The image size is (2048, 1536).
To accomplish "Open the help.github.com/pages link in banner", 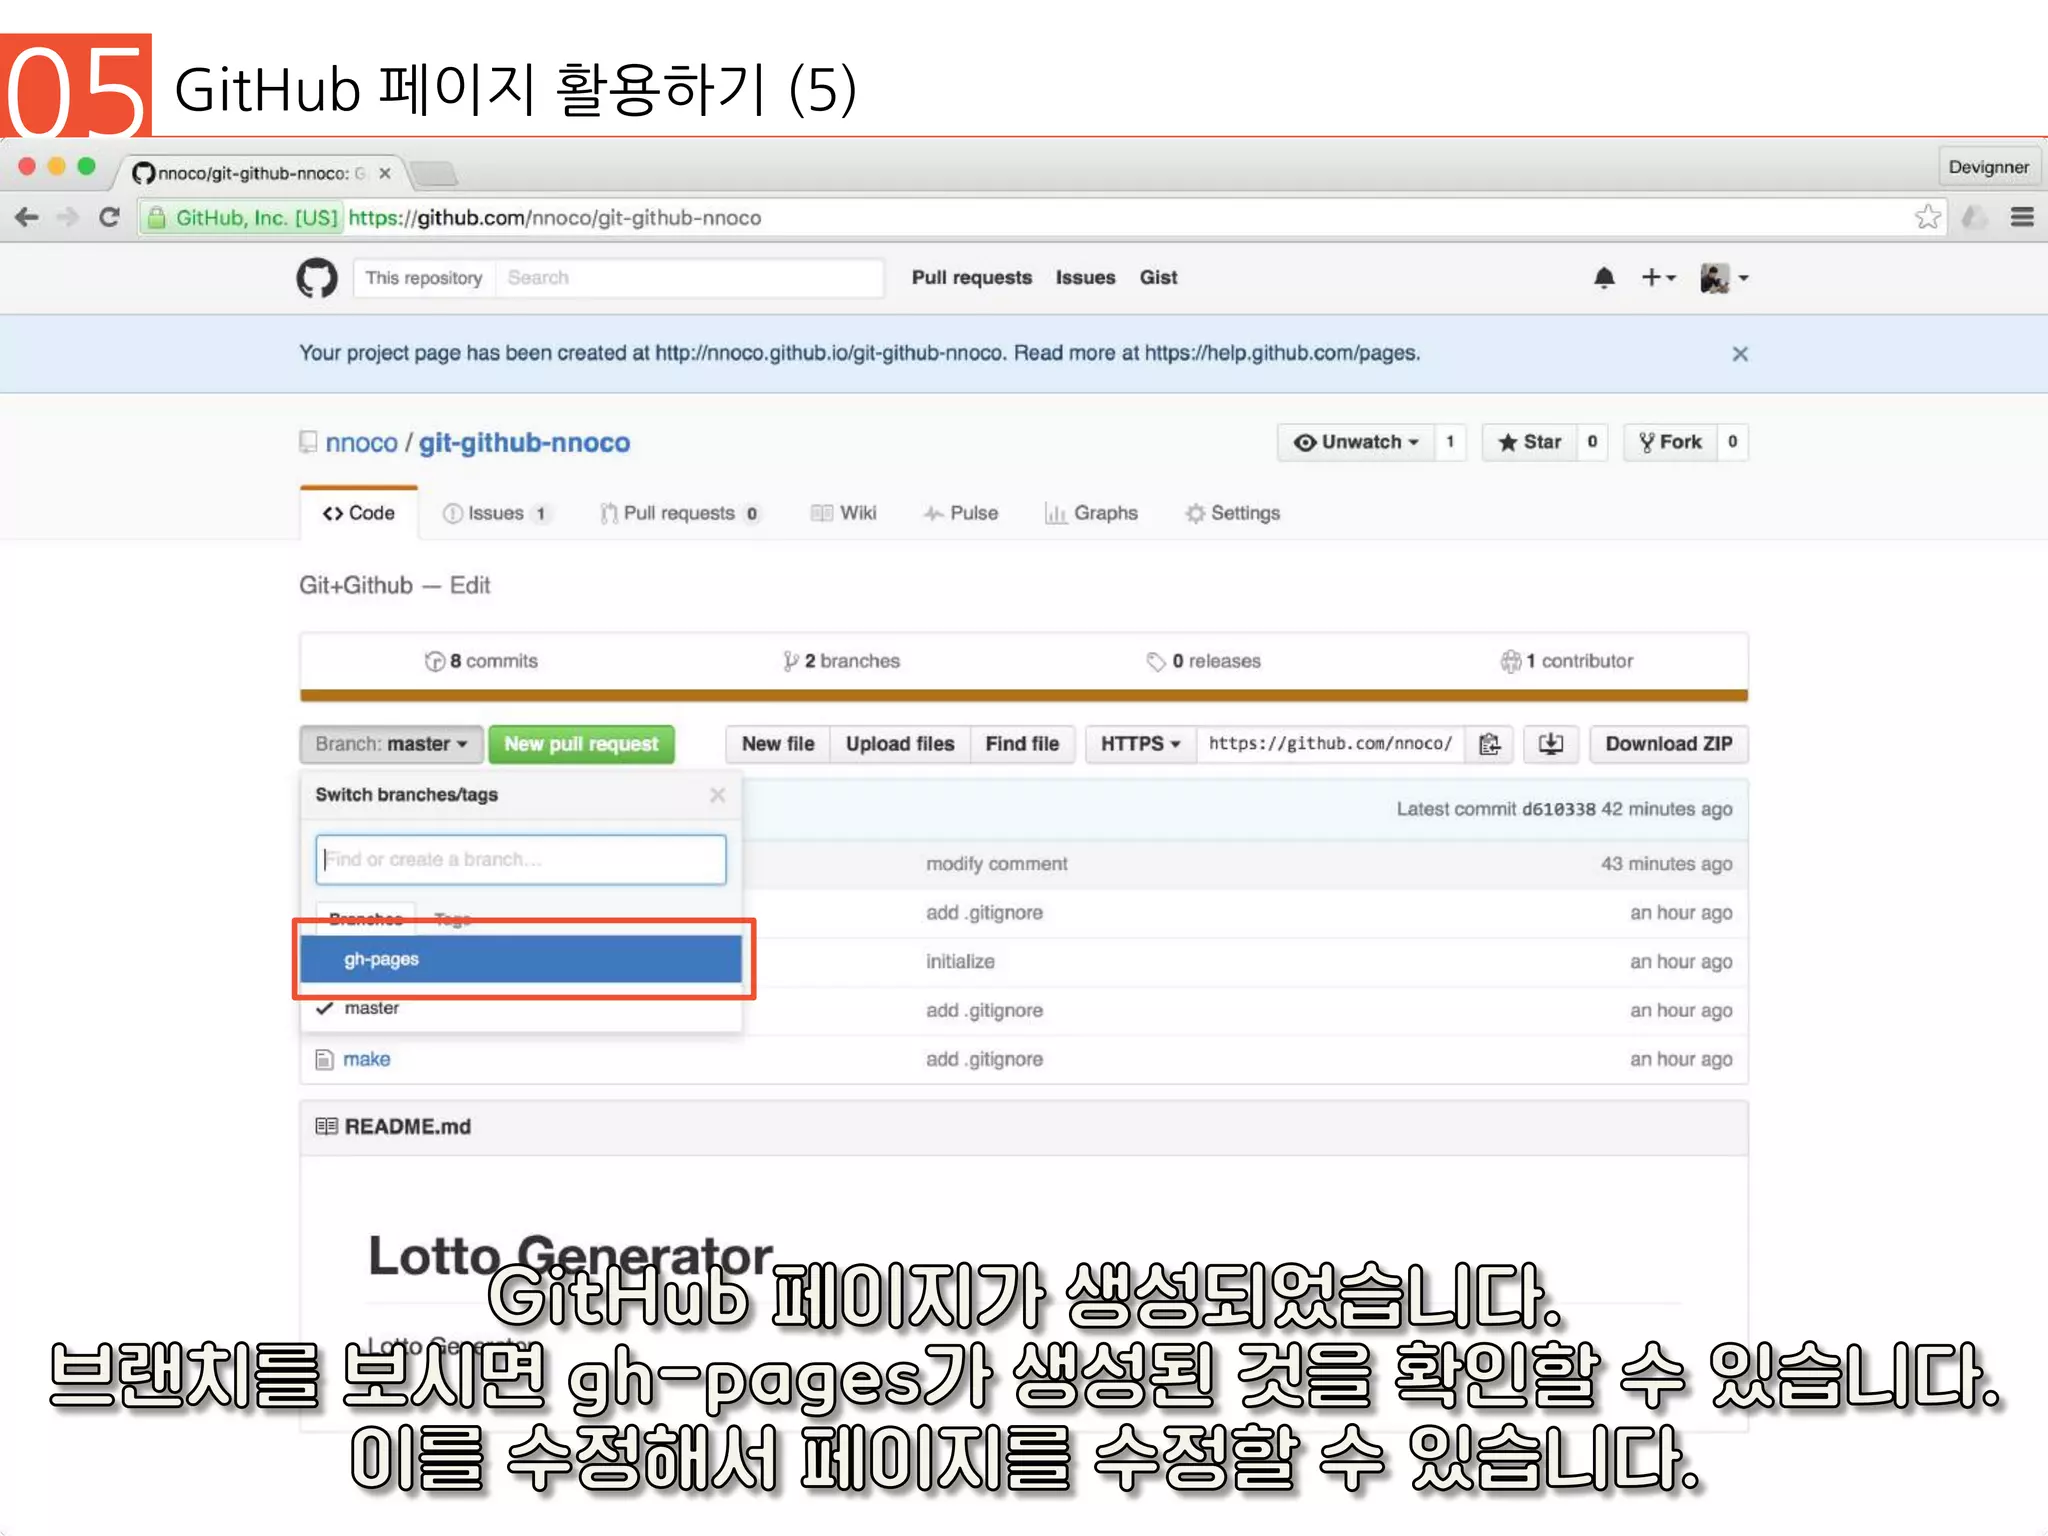I will (1281, 353).
